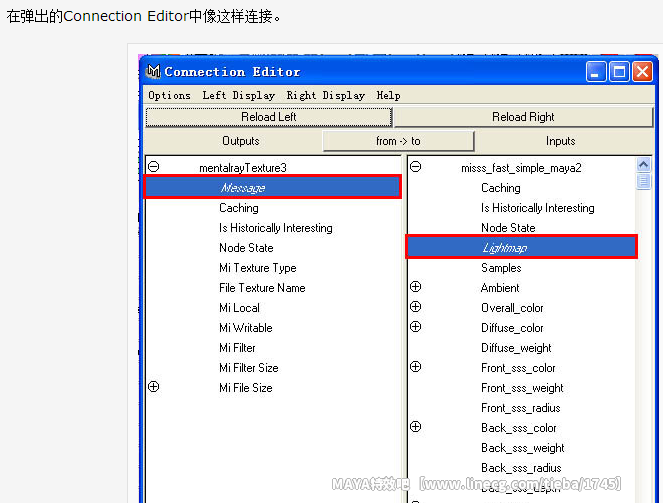Select the Mi Filter attribute
This screenshot has width=663, height=503.
[237, 348]
